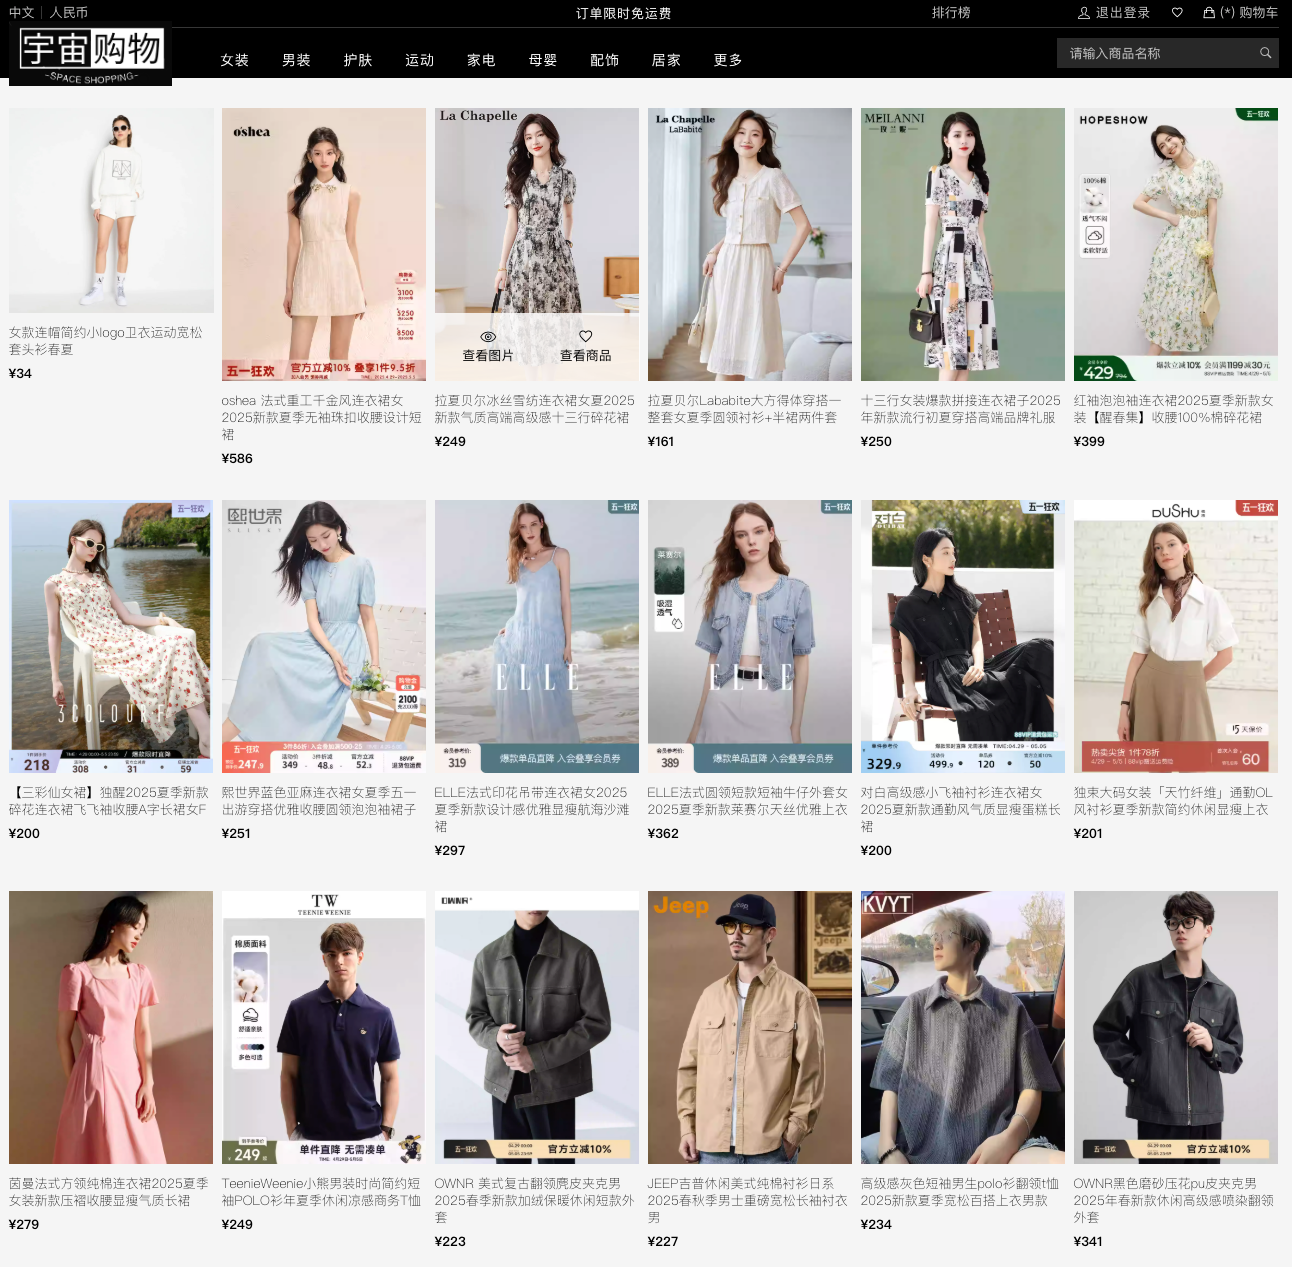Click the heart icon above 查看商品
Screen dimensions: 1292x1267
[585, 337]
